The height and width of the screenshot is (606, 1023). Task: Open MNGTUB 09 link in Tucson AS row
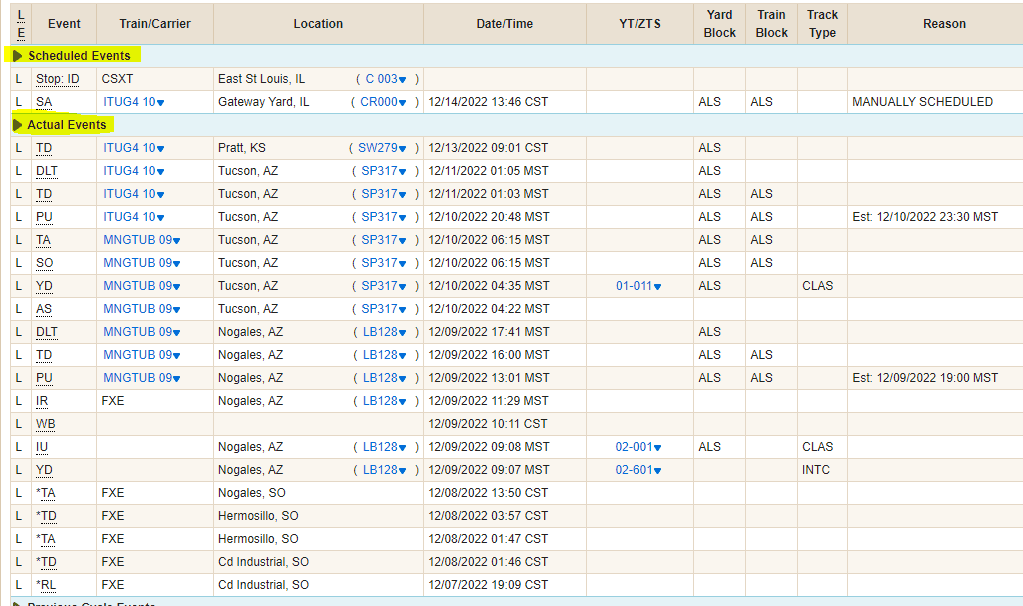tap(142, 309)
